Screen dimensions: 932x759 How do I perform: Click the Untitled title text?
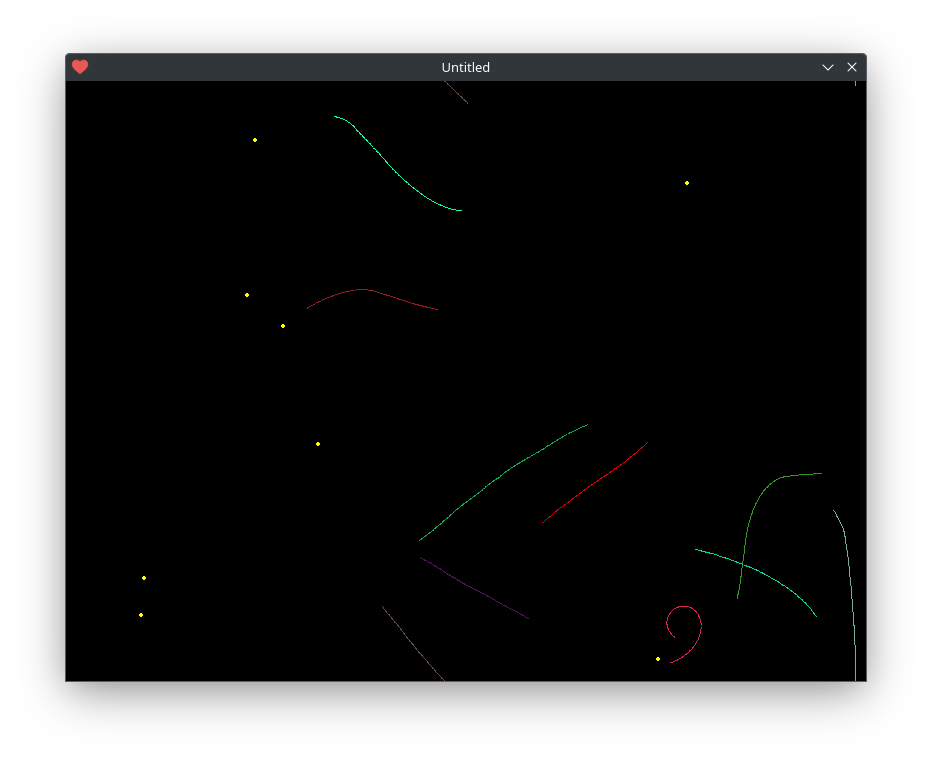click(465, 67)
